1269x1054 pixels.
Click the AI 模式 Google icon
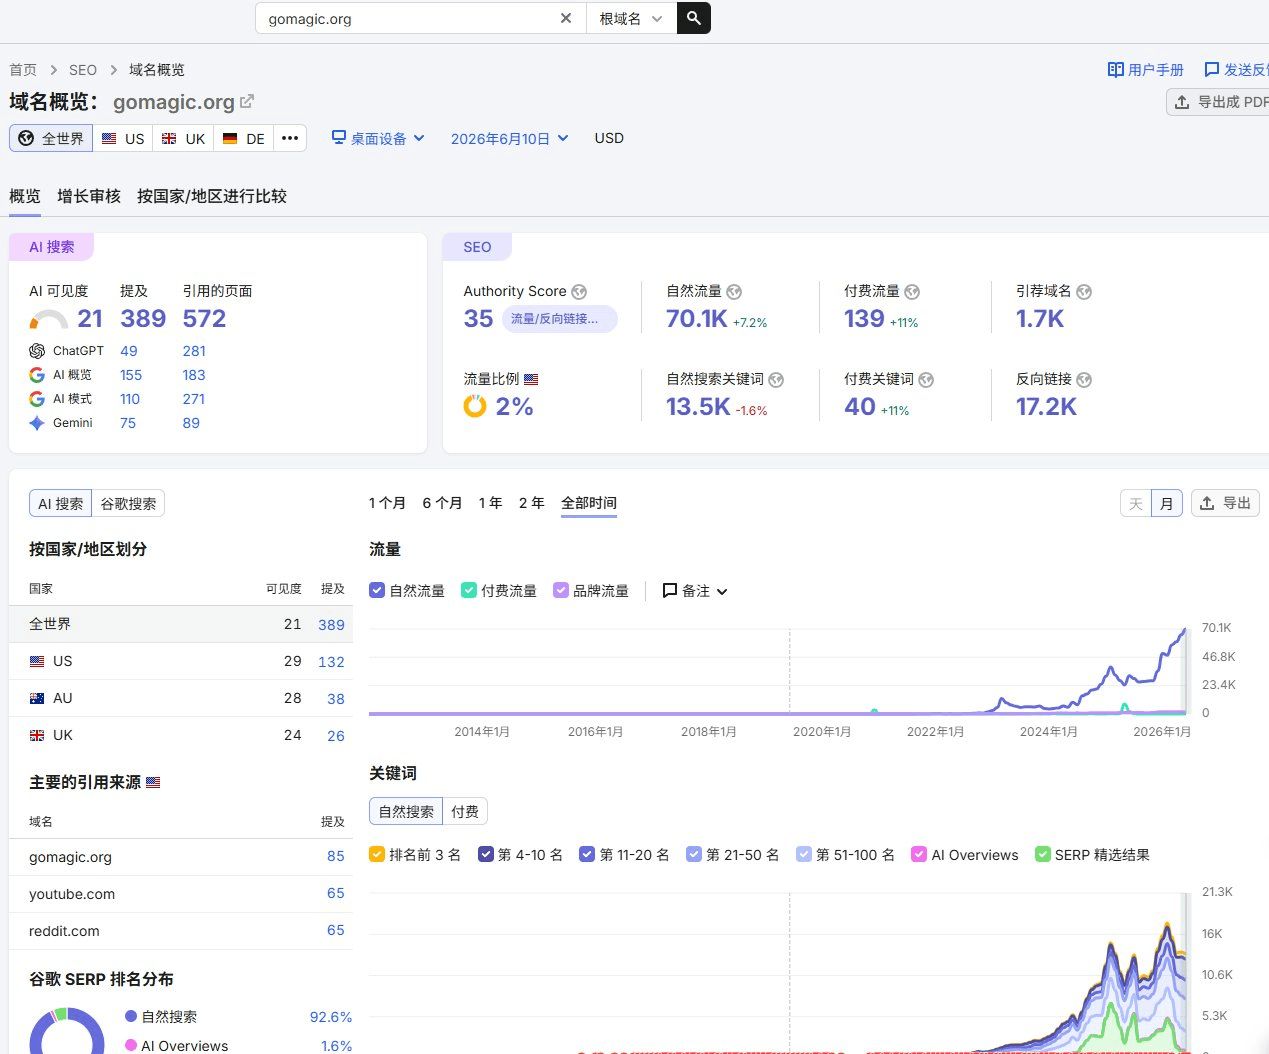[x=37, y=399]
